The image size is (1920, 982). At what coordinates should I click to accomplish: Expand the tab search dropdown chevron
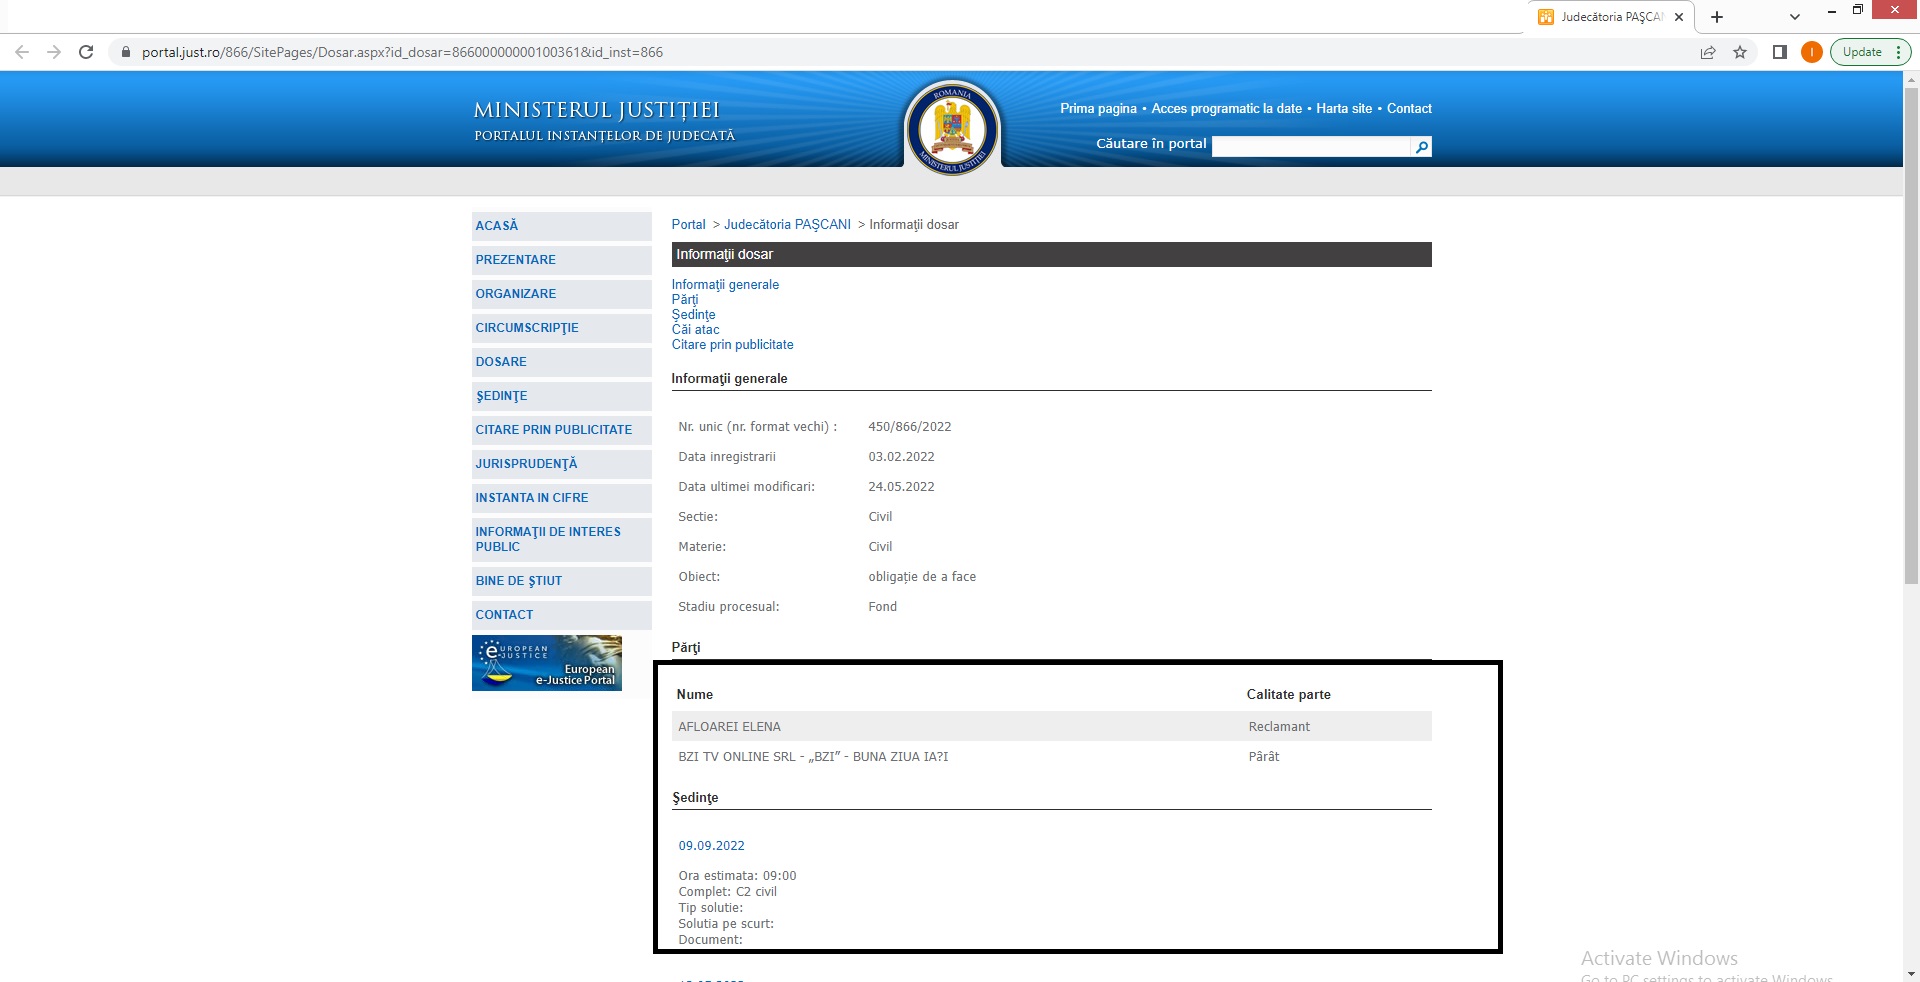1795,17
